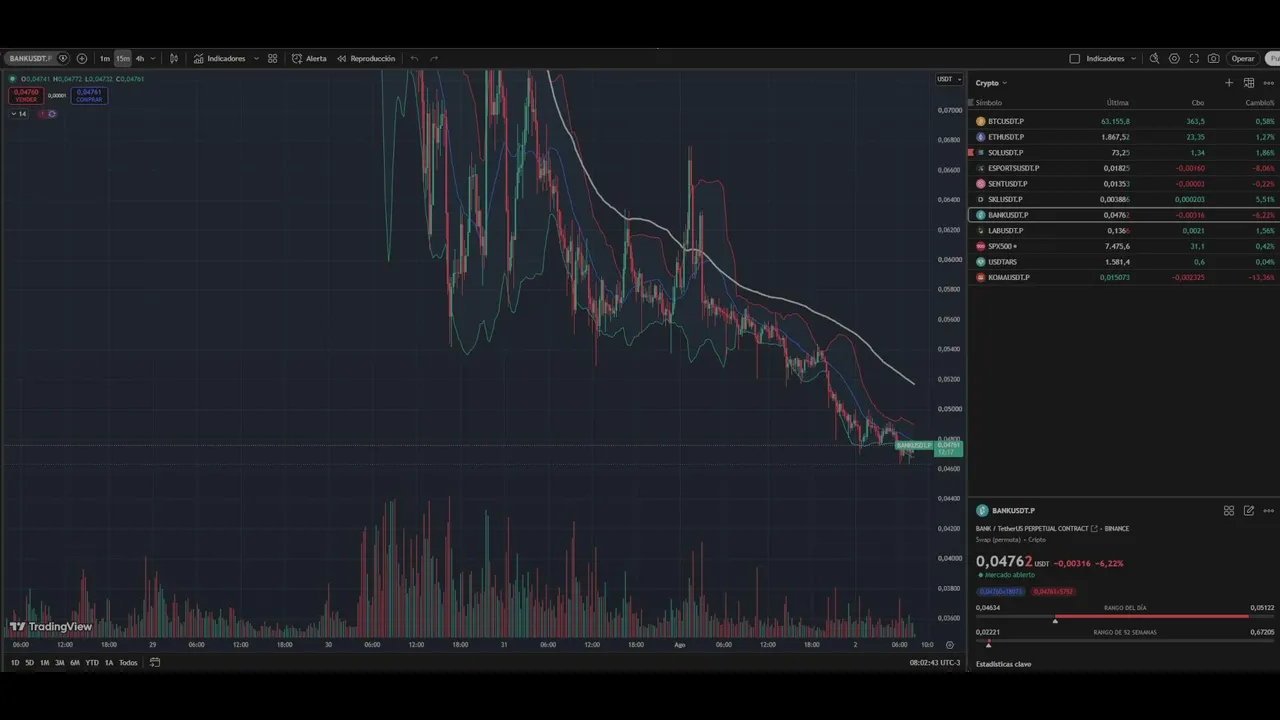This screenshot has width=1280, height=720.
Task: Select BTCUSDT.P in the watchlist
Action: click(x=1124, y=121)
